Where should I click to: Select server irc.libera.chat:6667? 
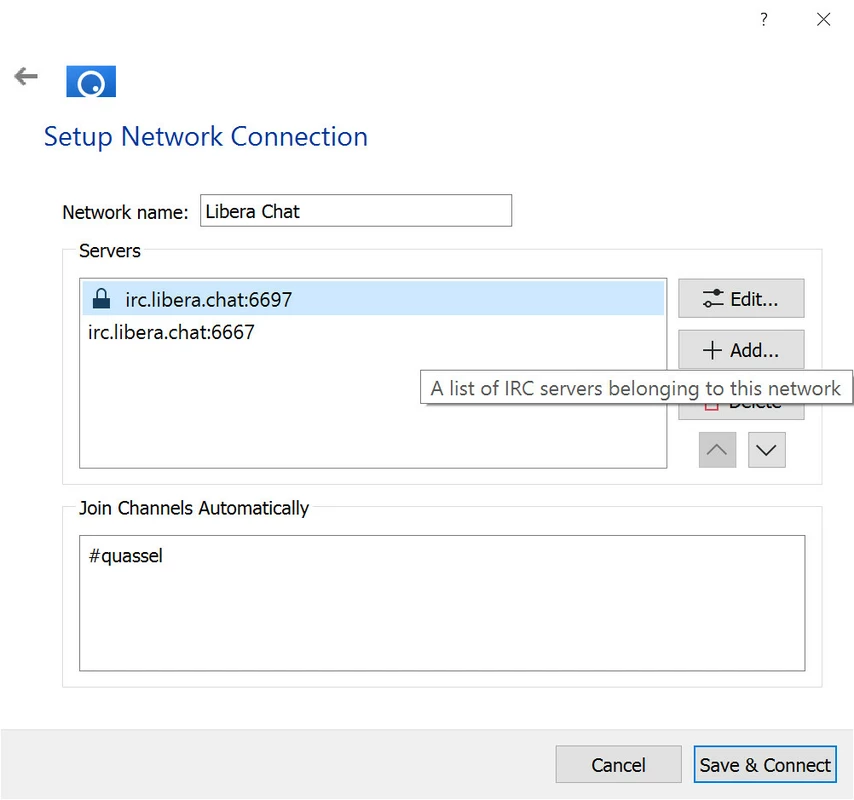[x=373, y=332]
